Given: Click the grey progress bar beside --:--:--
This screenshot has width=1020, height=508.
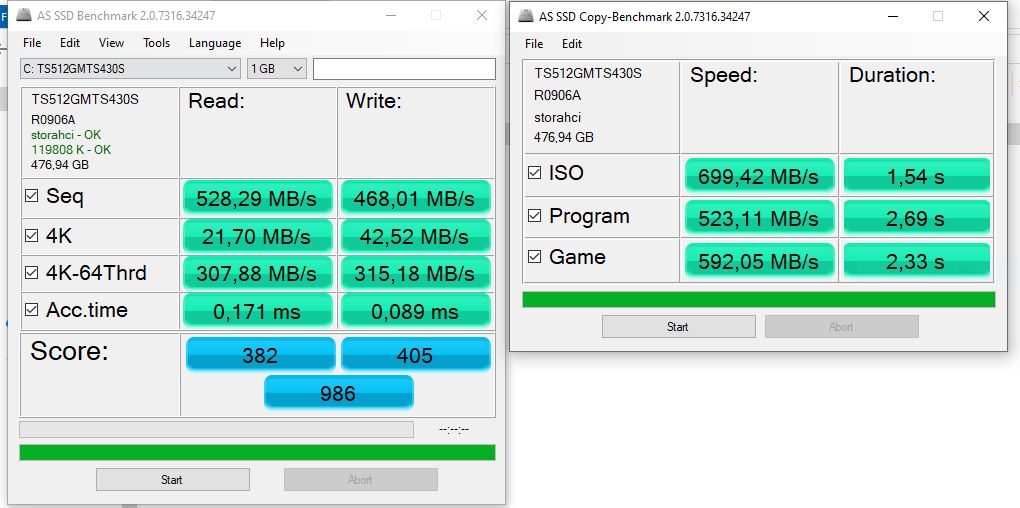Looking at the screenshot, I should tap(216, 430).
